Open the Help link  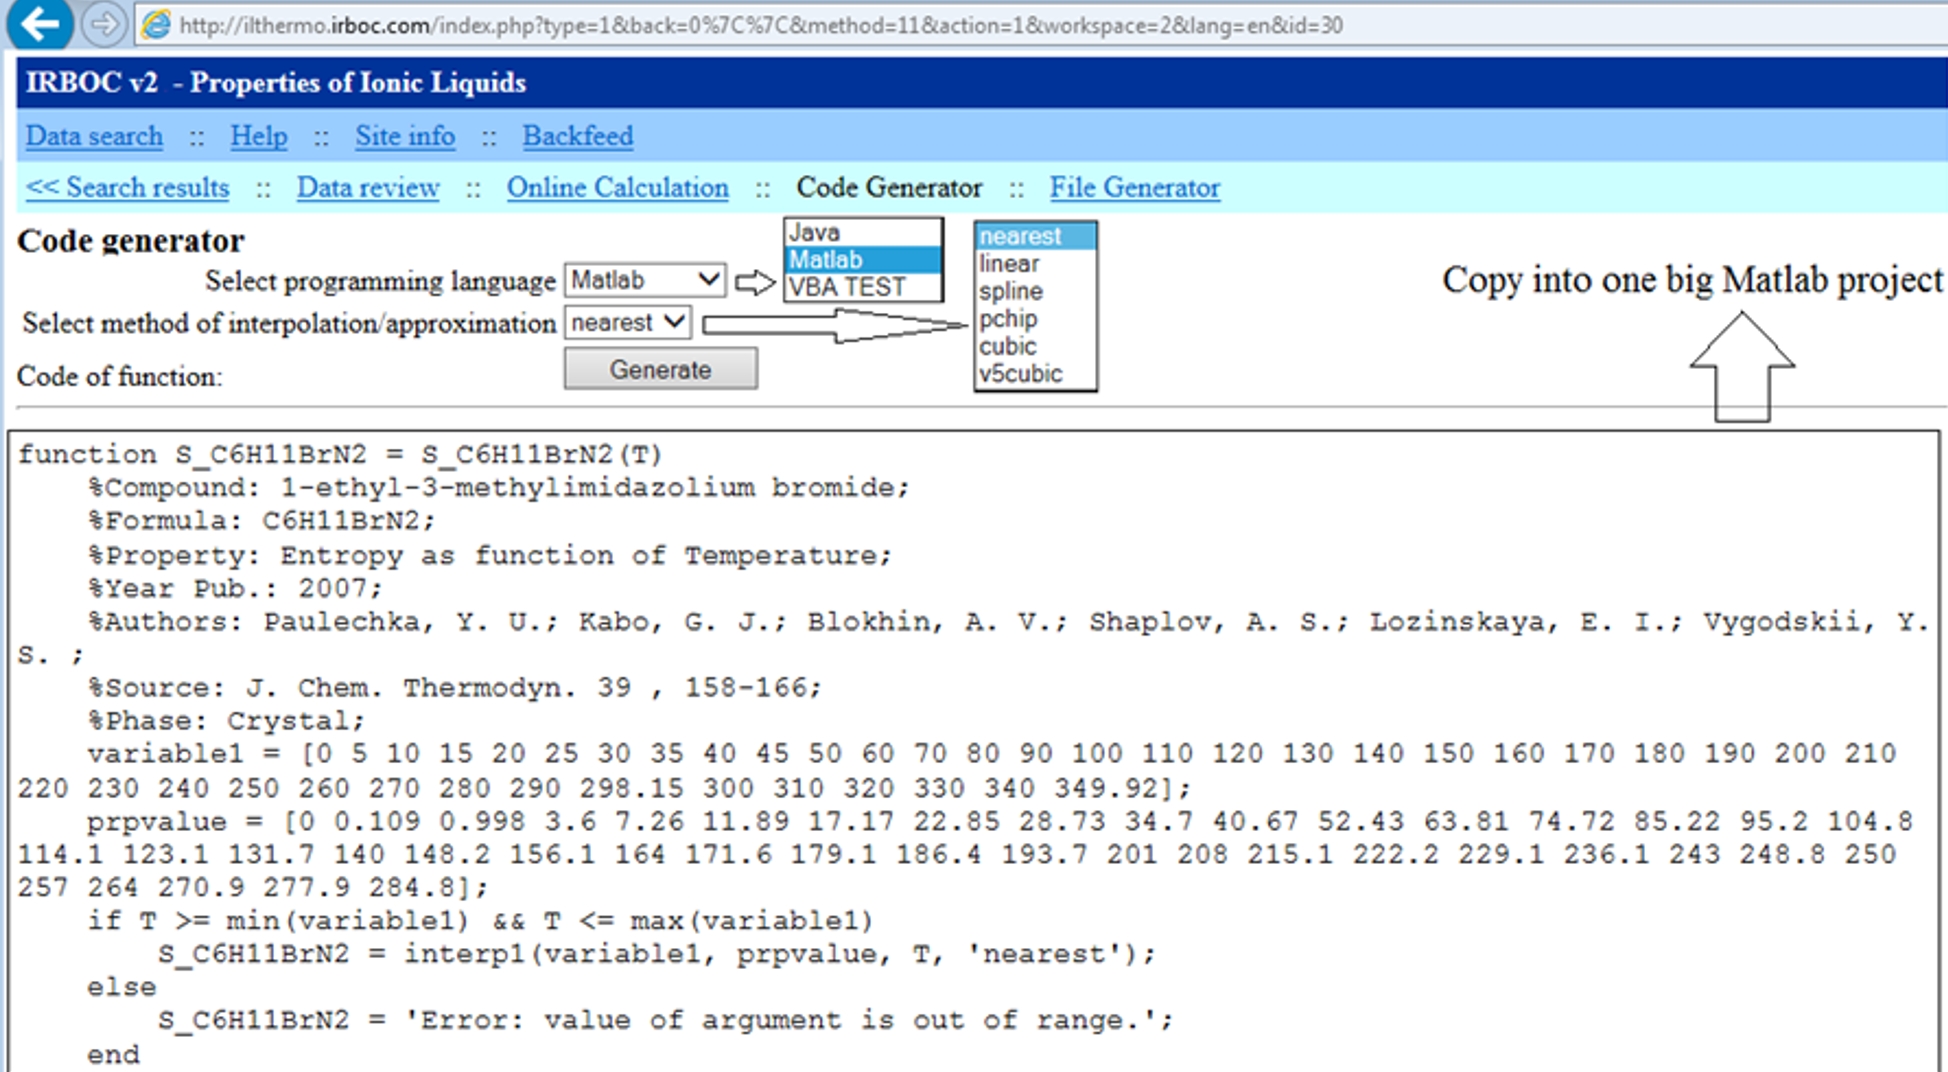258,136
